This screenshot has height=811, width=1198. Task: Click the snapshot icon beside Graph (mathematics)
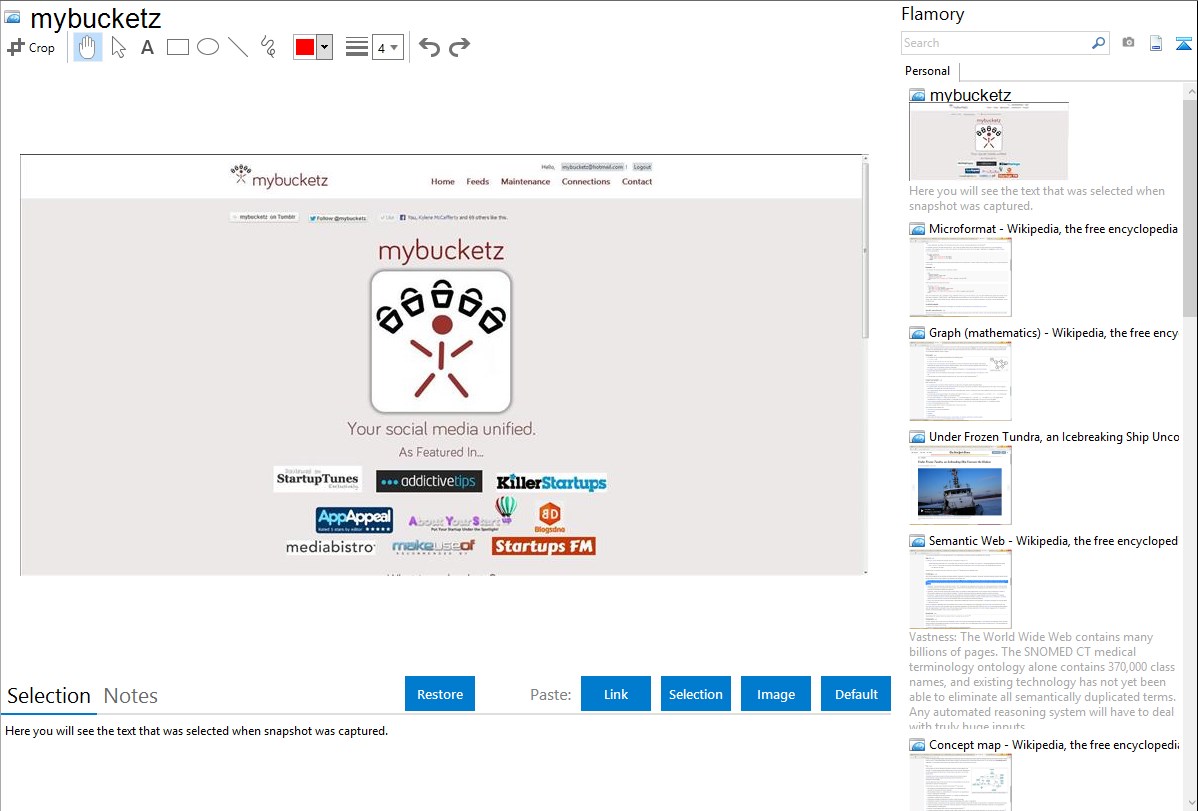pyautogui.click(x=918, y=333)
